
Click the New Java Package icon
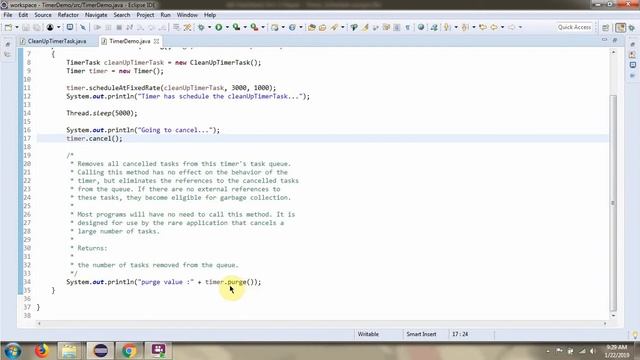(x=275, y=27)
